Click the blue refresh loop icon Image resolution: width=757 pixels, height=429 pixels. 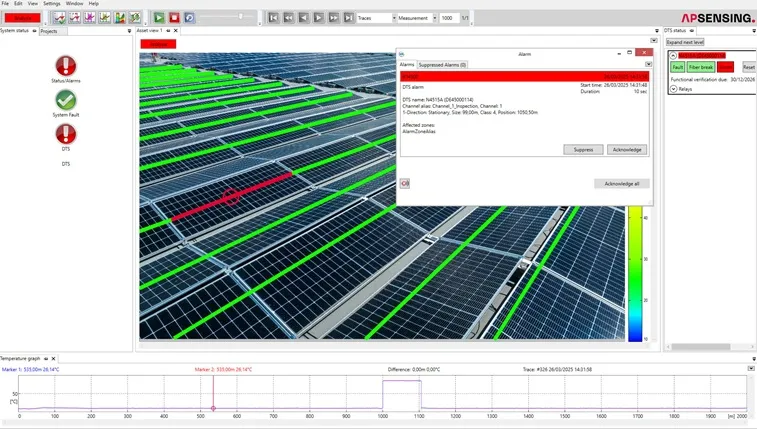[x=189, y=18]
